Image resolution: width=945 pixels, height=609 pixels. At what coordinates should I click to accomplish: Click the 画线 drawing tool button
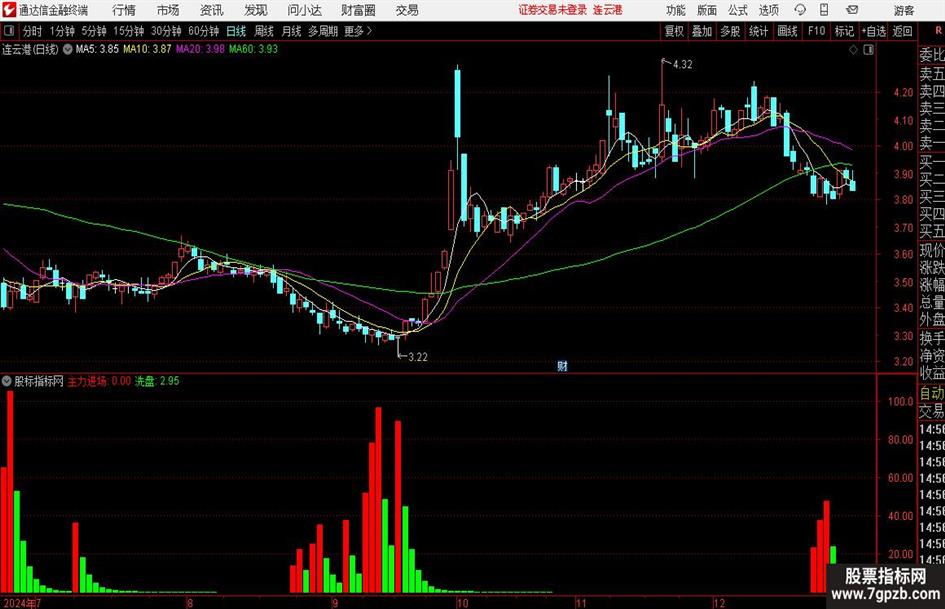tap(787, 31)
